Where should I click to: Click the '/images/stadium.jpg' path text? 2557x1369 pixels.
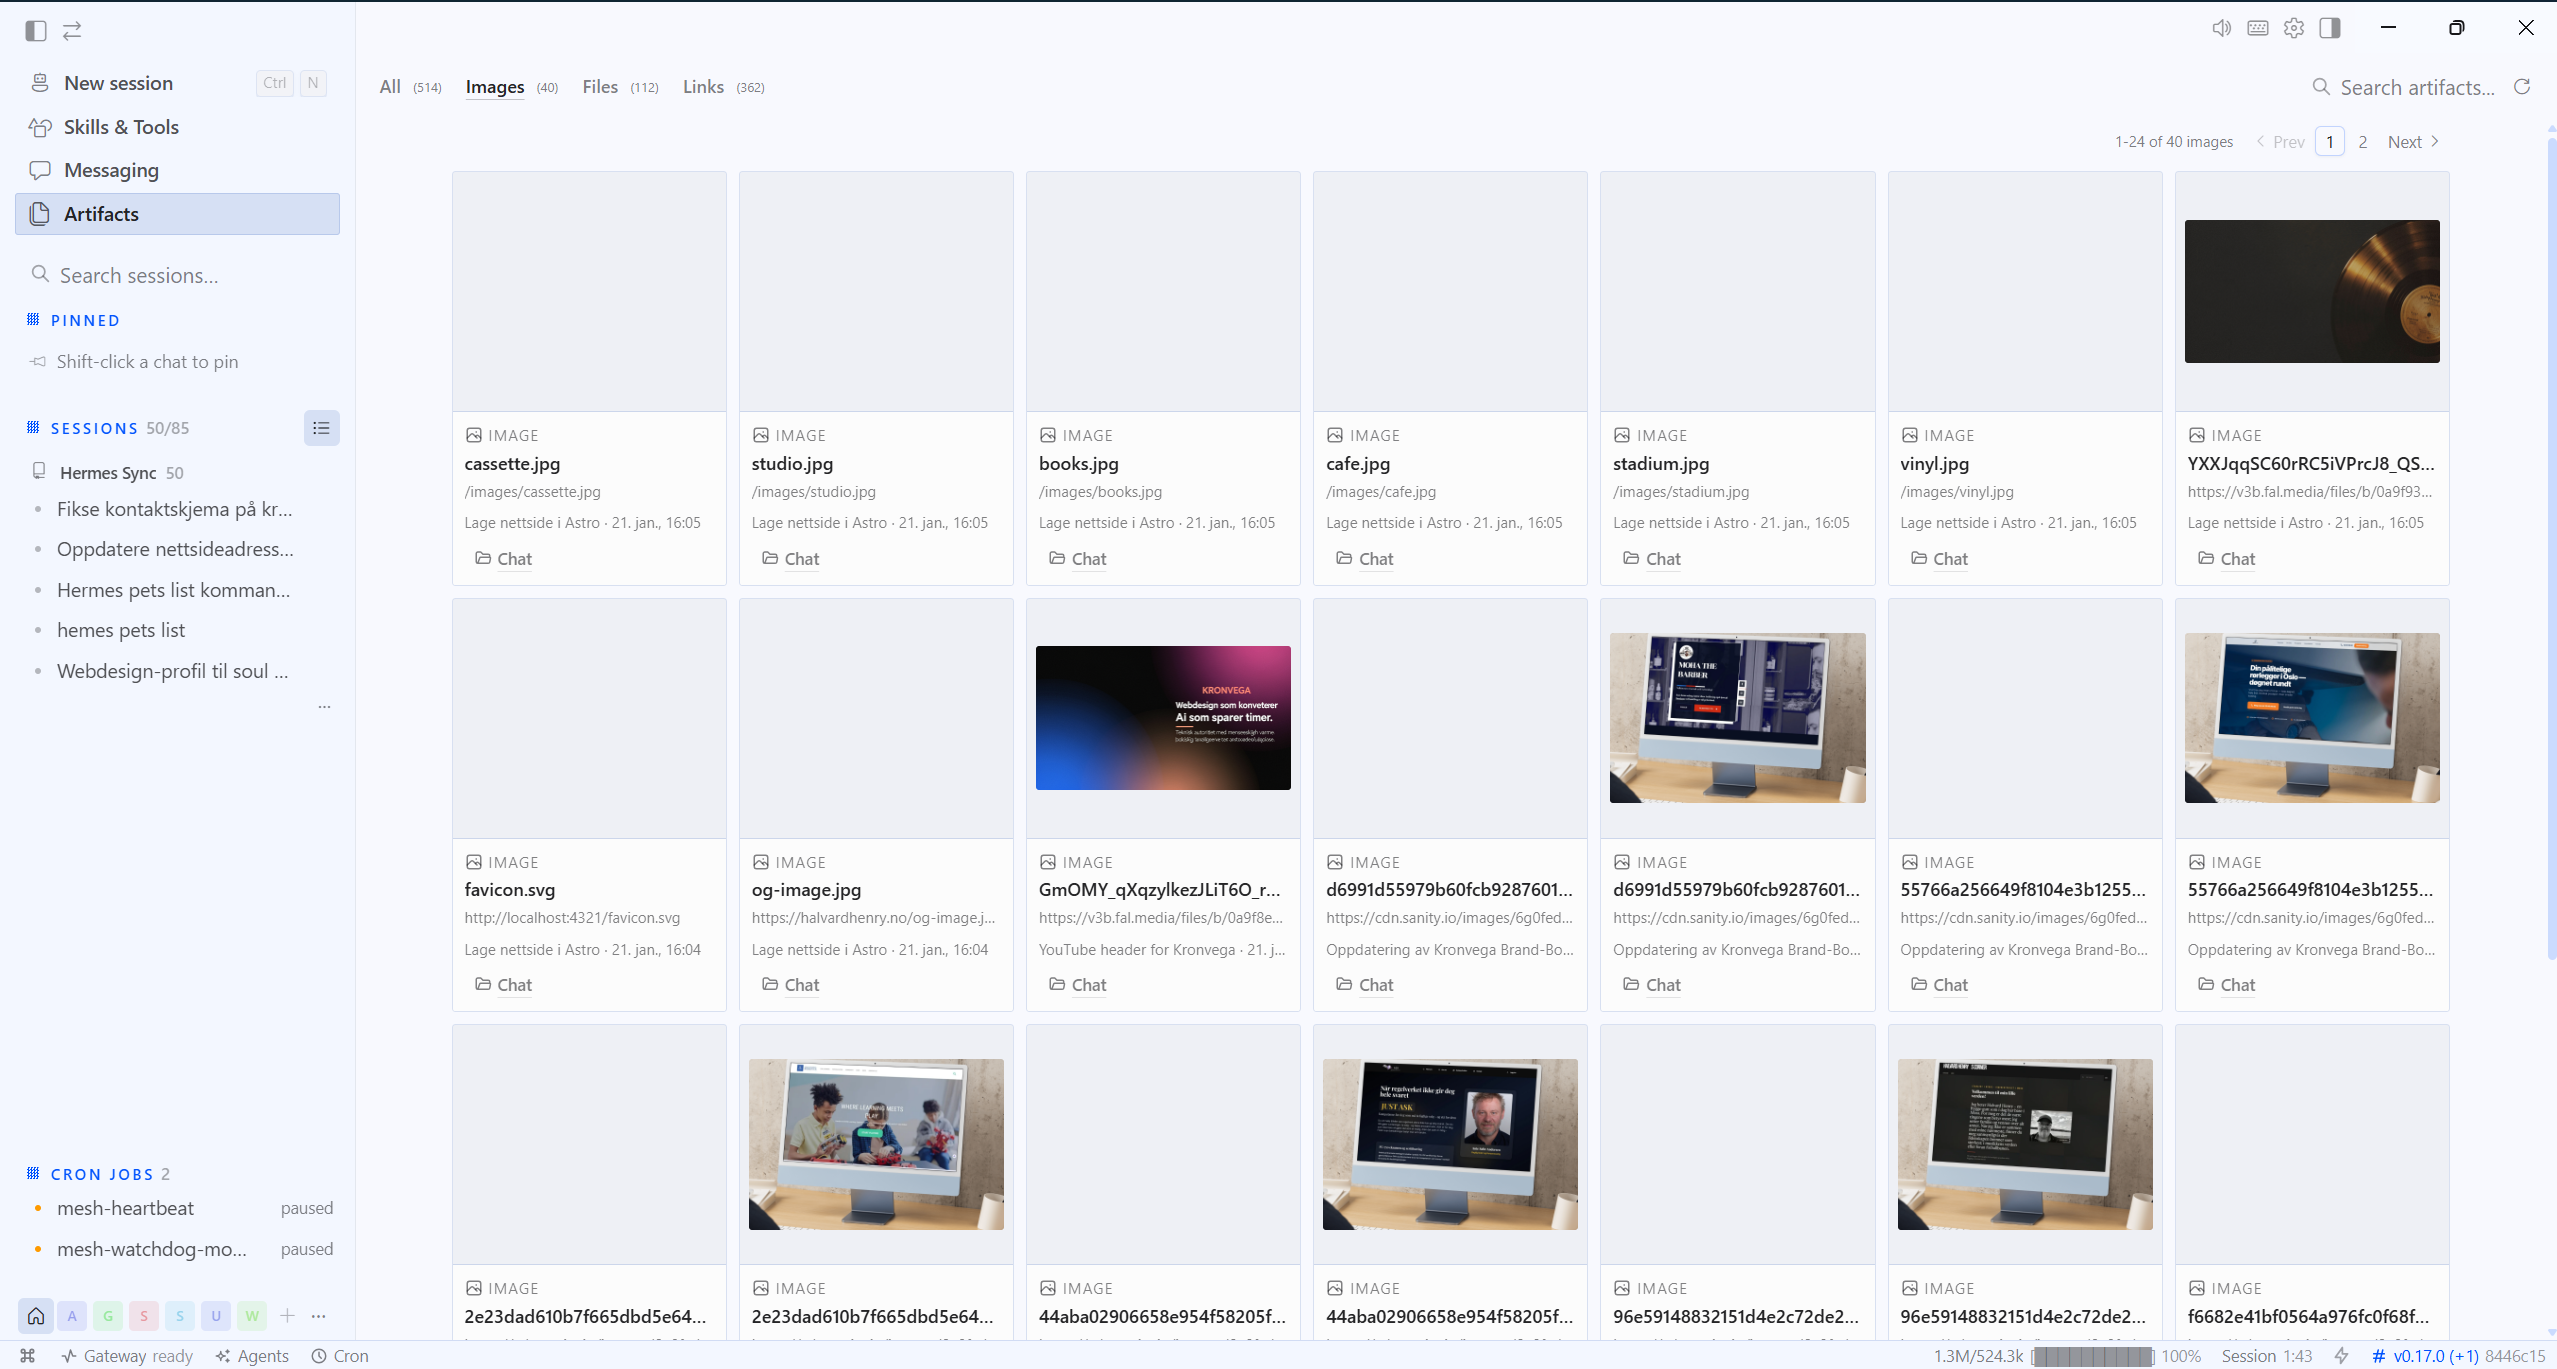(1681, 492)
